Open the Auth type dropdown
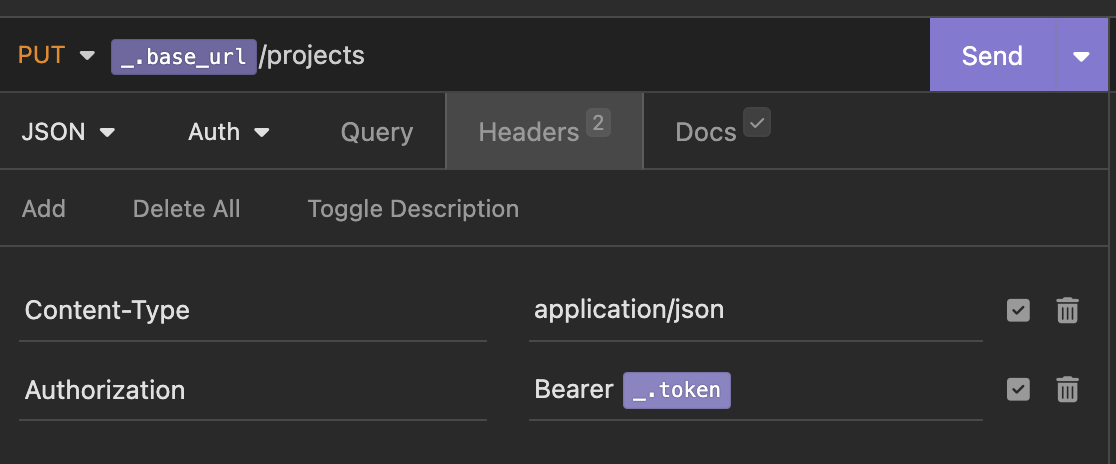This screenshot has width=1116, height=464. point(229,132)
